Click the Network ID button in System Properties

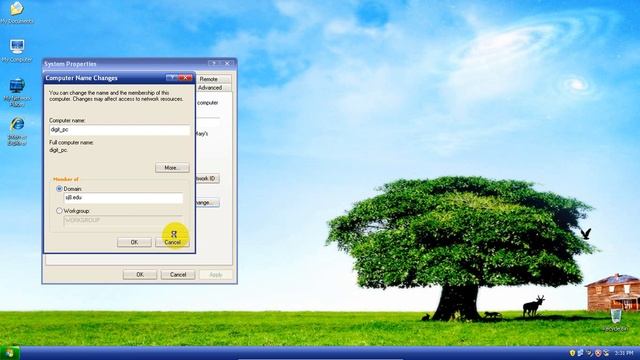pyautogui.click(x=207, y=178)
